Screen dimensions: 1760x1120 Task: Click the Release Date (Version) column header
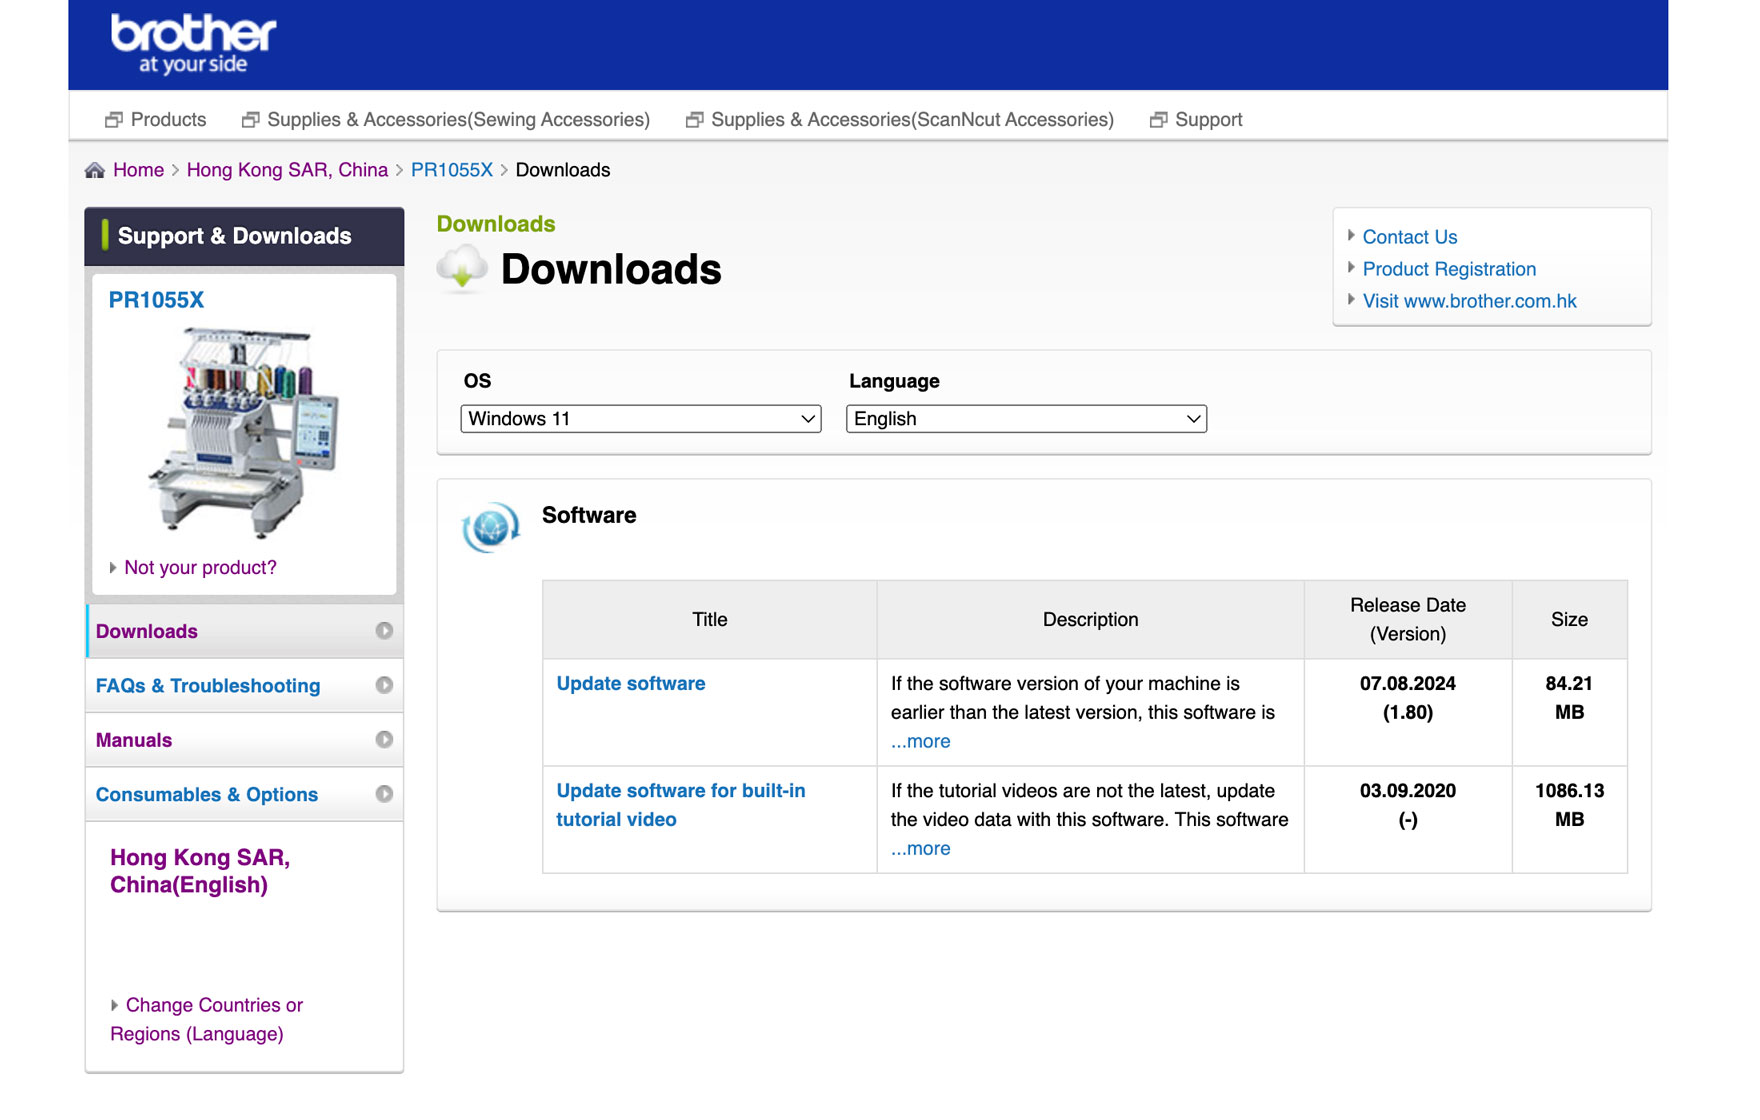(x=1407, y=619)
